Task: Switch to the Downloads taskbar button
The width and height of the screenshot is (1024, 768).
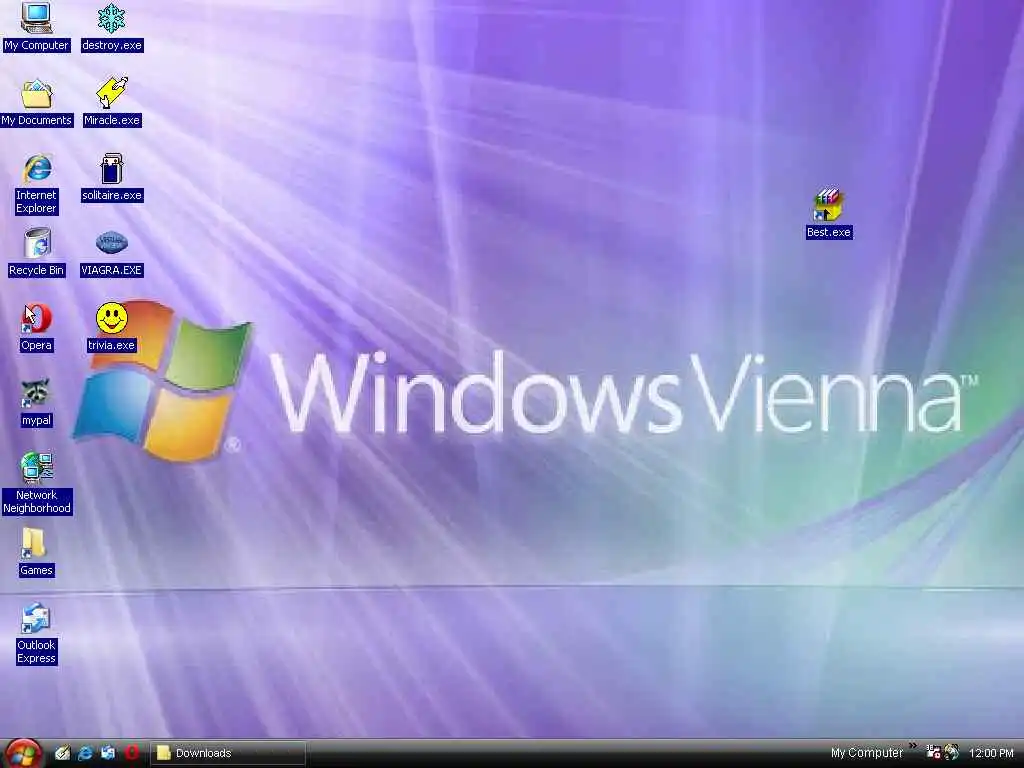Action: tap(228, 753)
